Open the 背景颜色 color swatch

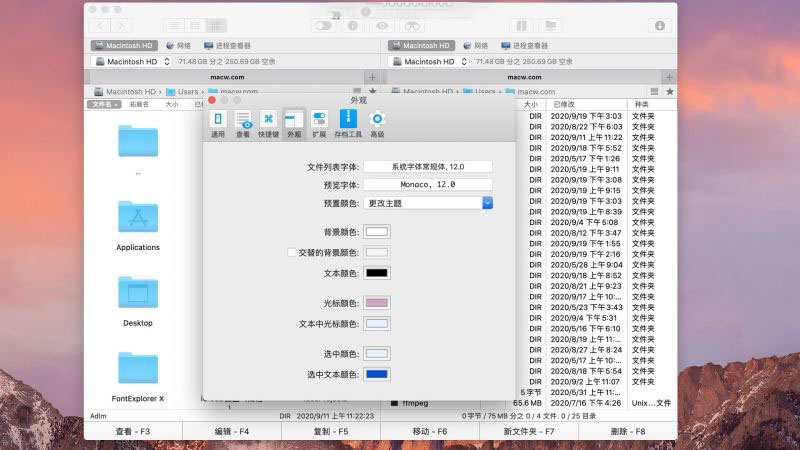pyautogui.click(x=377, y=232)
